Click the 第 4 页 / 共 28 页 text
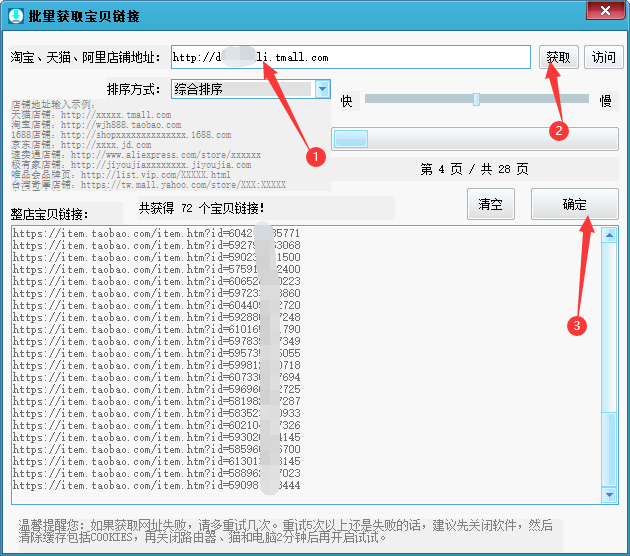 (x=474, y=169)
